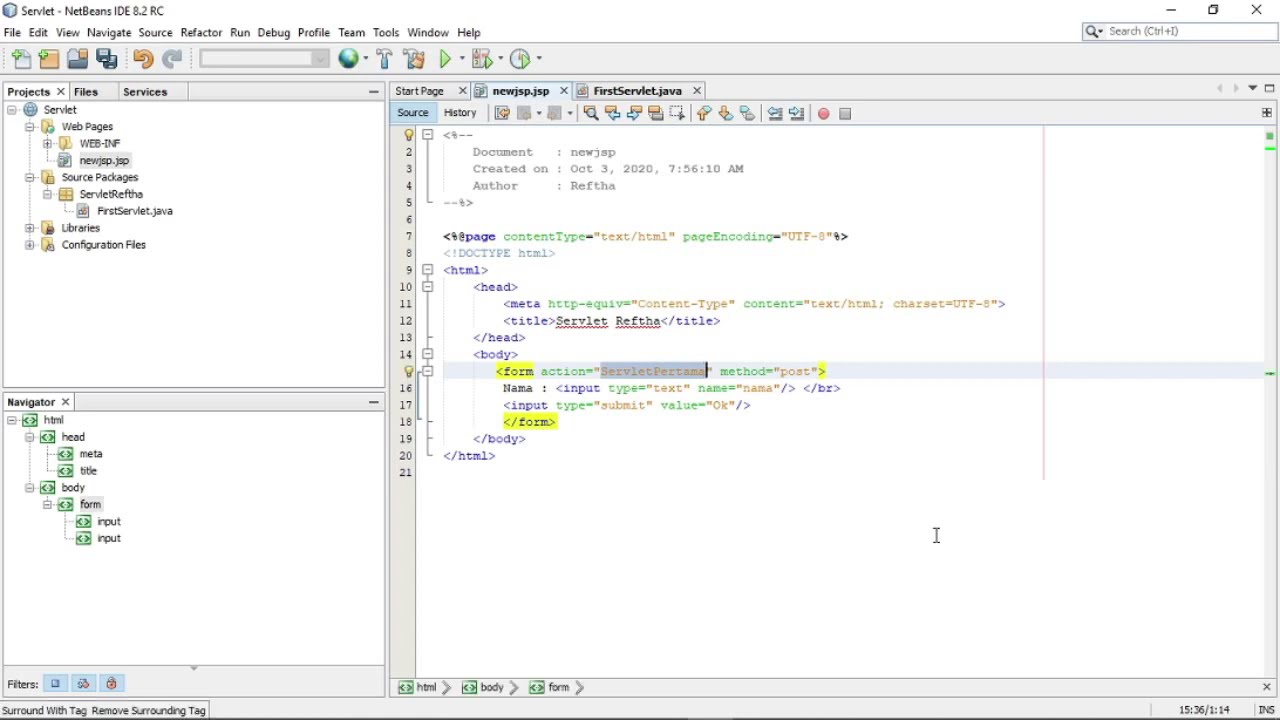This screenshot has height=720, width=1280.
Task: Toggle the first Navigator filter button
Action: pyautogui.click(x=56, y=684)
